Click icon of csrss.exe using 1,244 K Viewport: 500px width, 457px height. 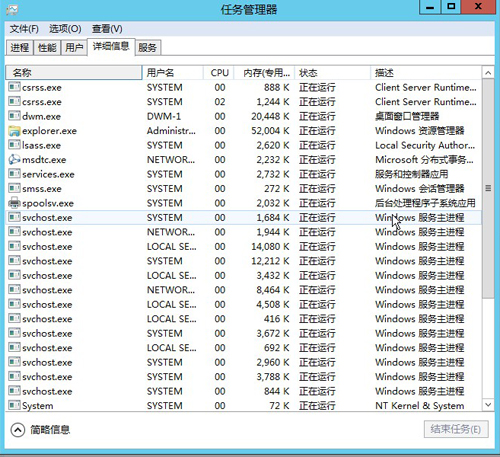(x=14, y=101)
